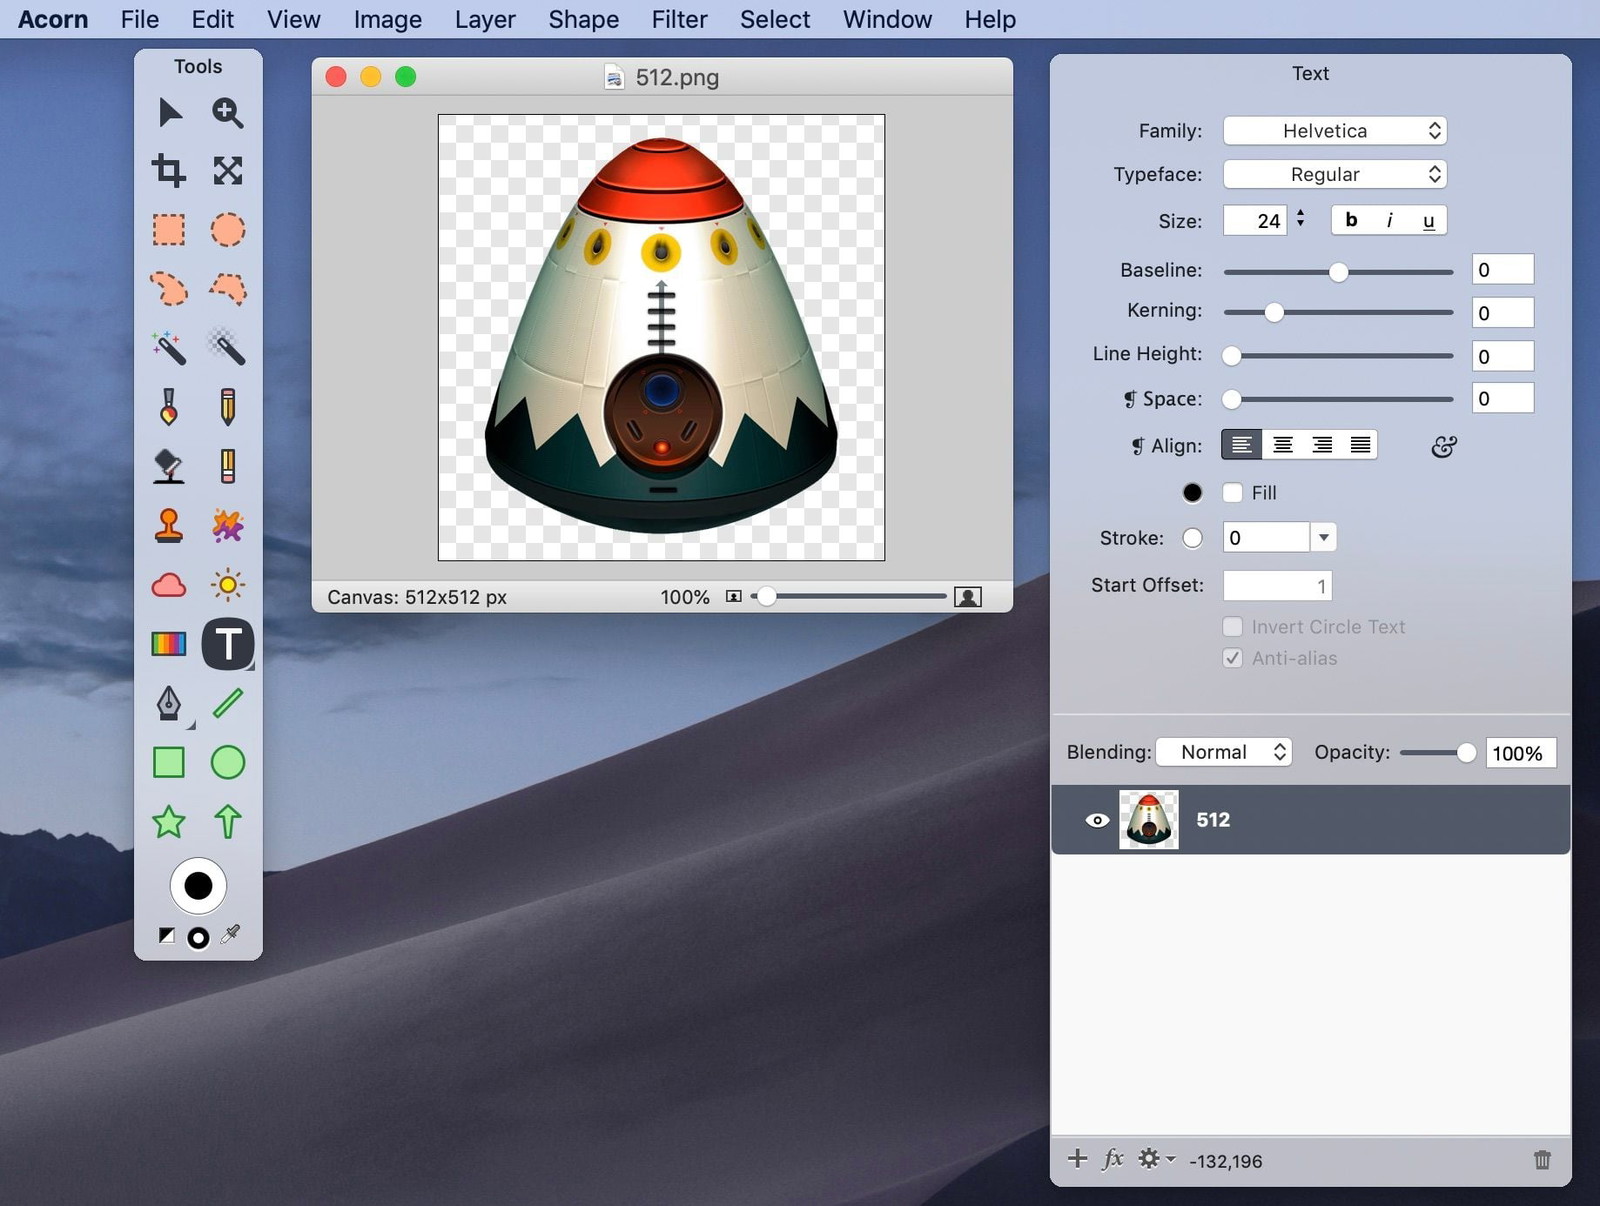1600x1206 pixels.
Task: Open the Typeface dropdown
Action: (1334, 174)
